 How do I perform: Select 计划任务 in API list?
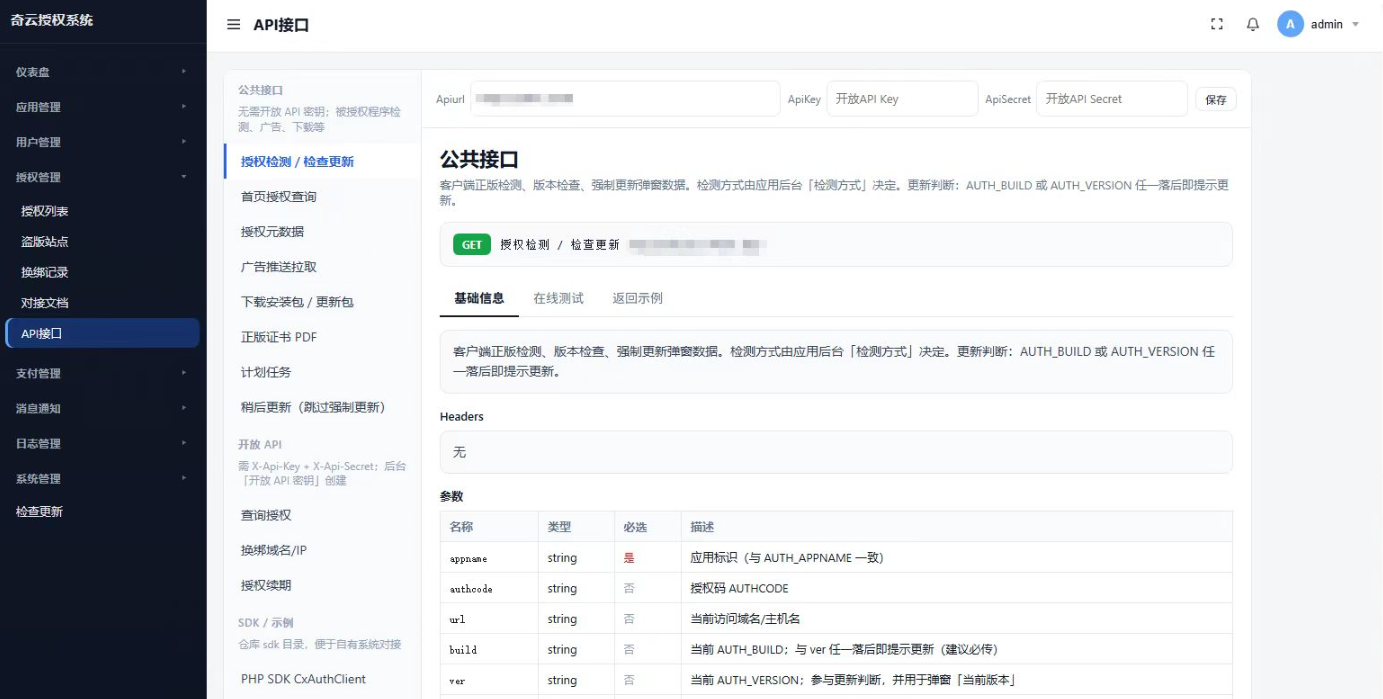(x=322, y=372)
